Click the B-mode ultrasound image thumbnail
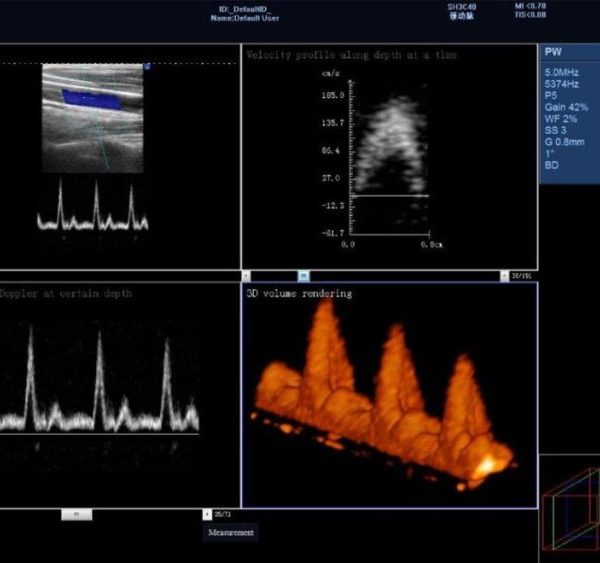 95,115
